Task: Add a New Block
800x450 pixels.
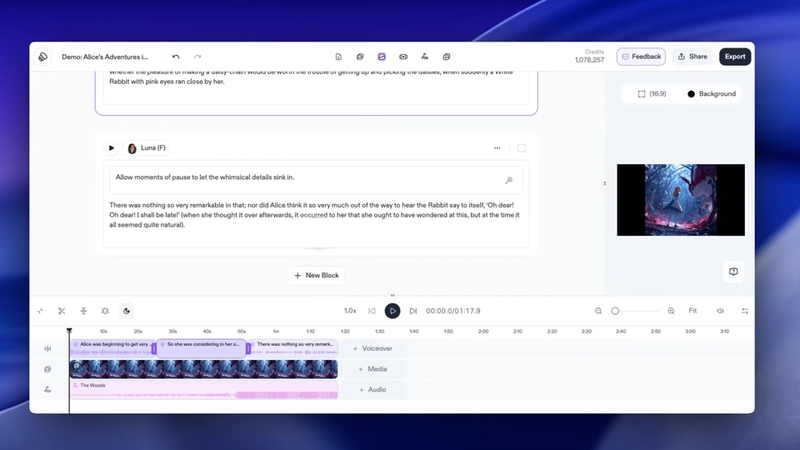Action: [x=316, y=276]
